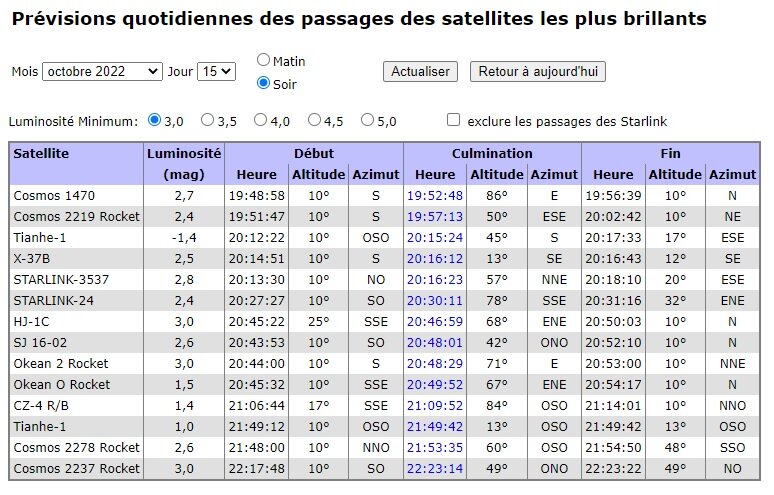Screen dimensions: 774x495
Task: Click the Retour à aujourd'hui button
Action: point(538,72)
